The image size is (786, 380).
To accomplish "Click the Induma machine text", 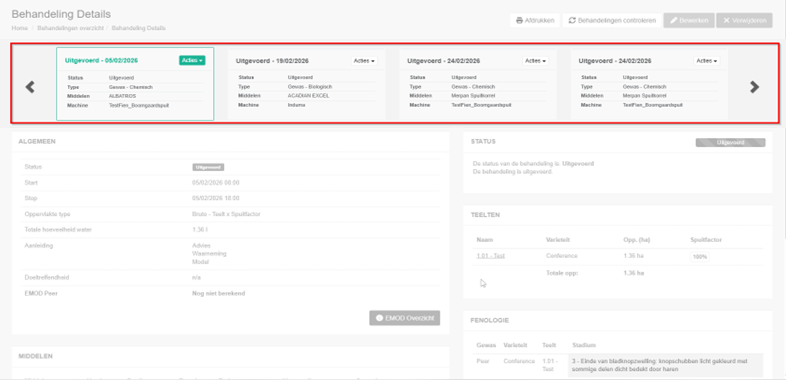I will point(296,105).
